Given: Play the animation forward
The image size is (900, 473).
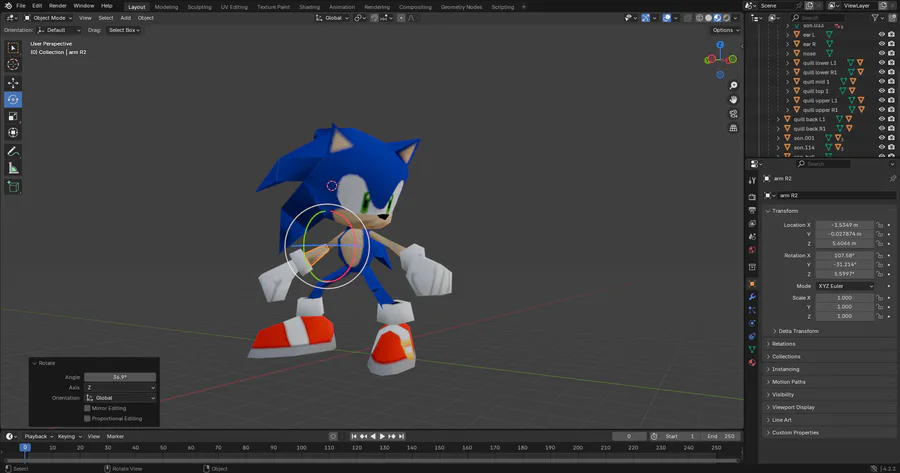Looking at the screenshot, I should (383, 437).
